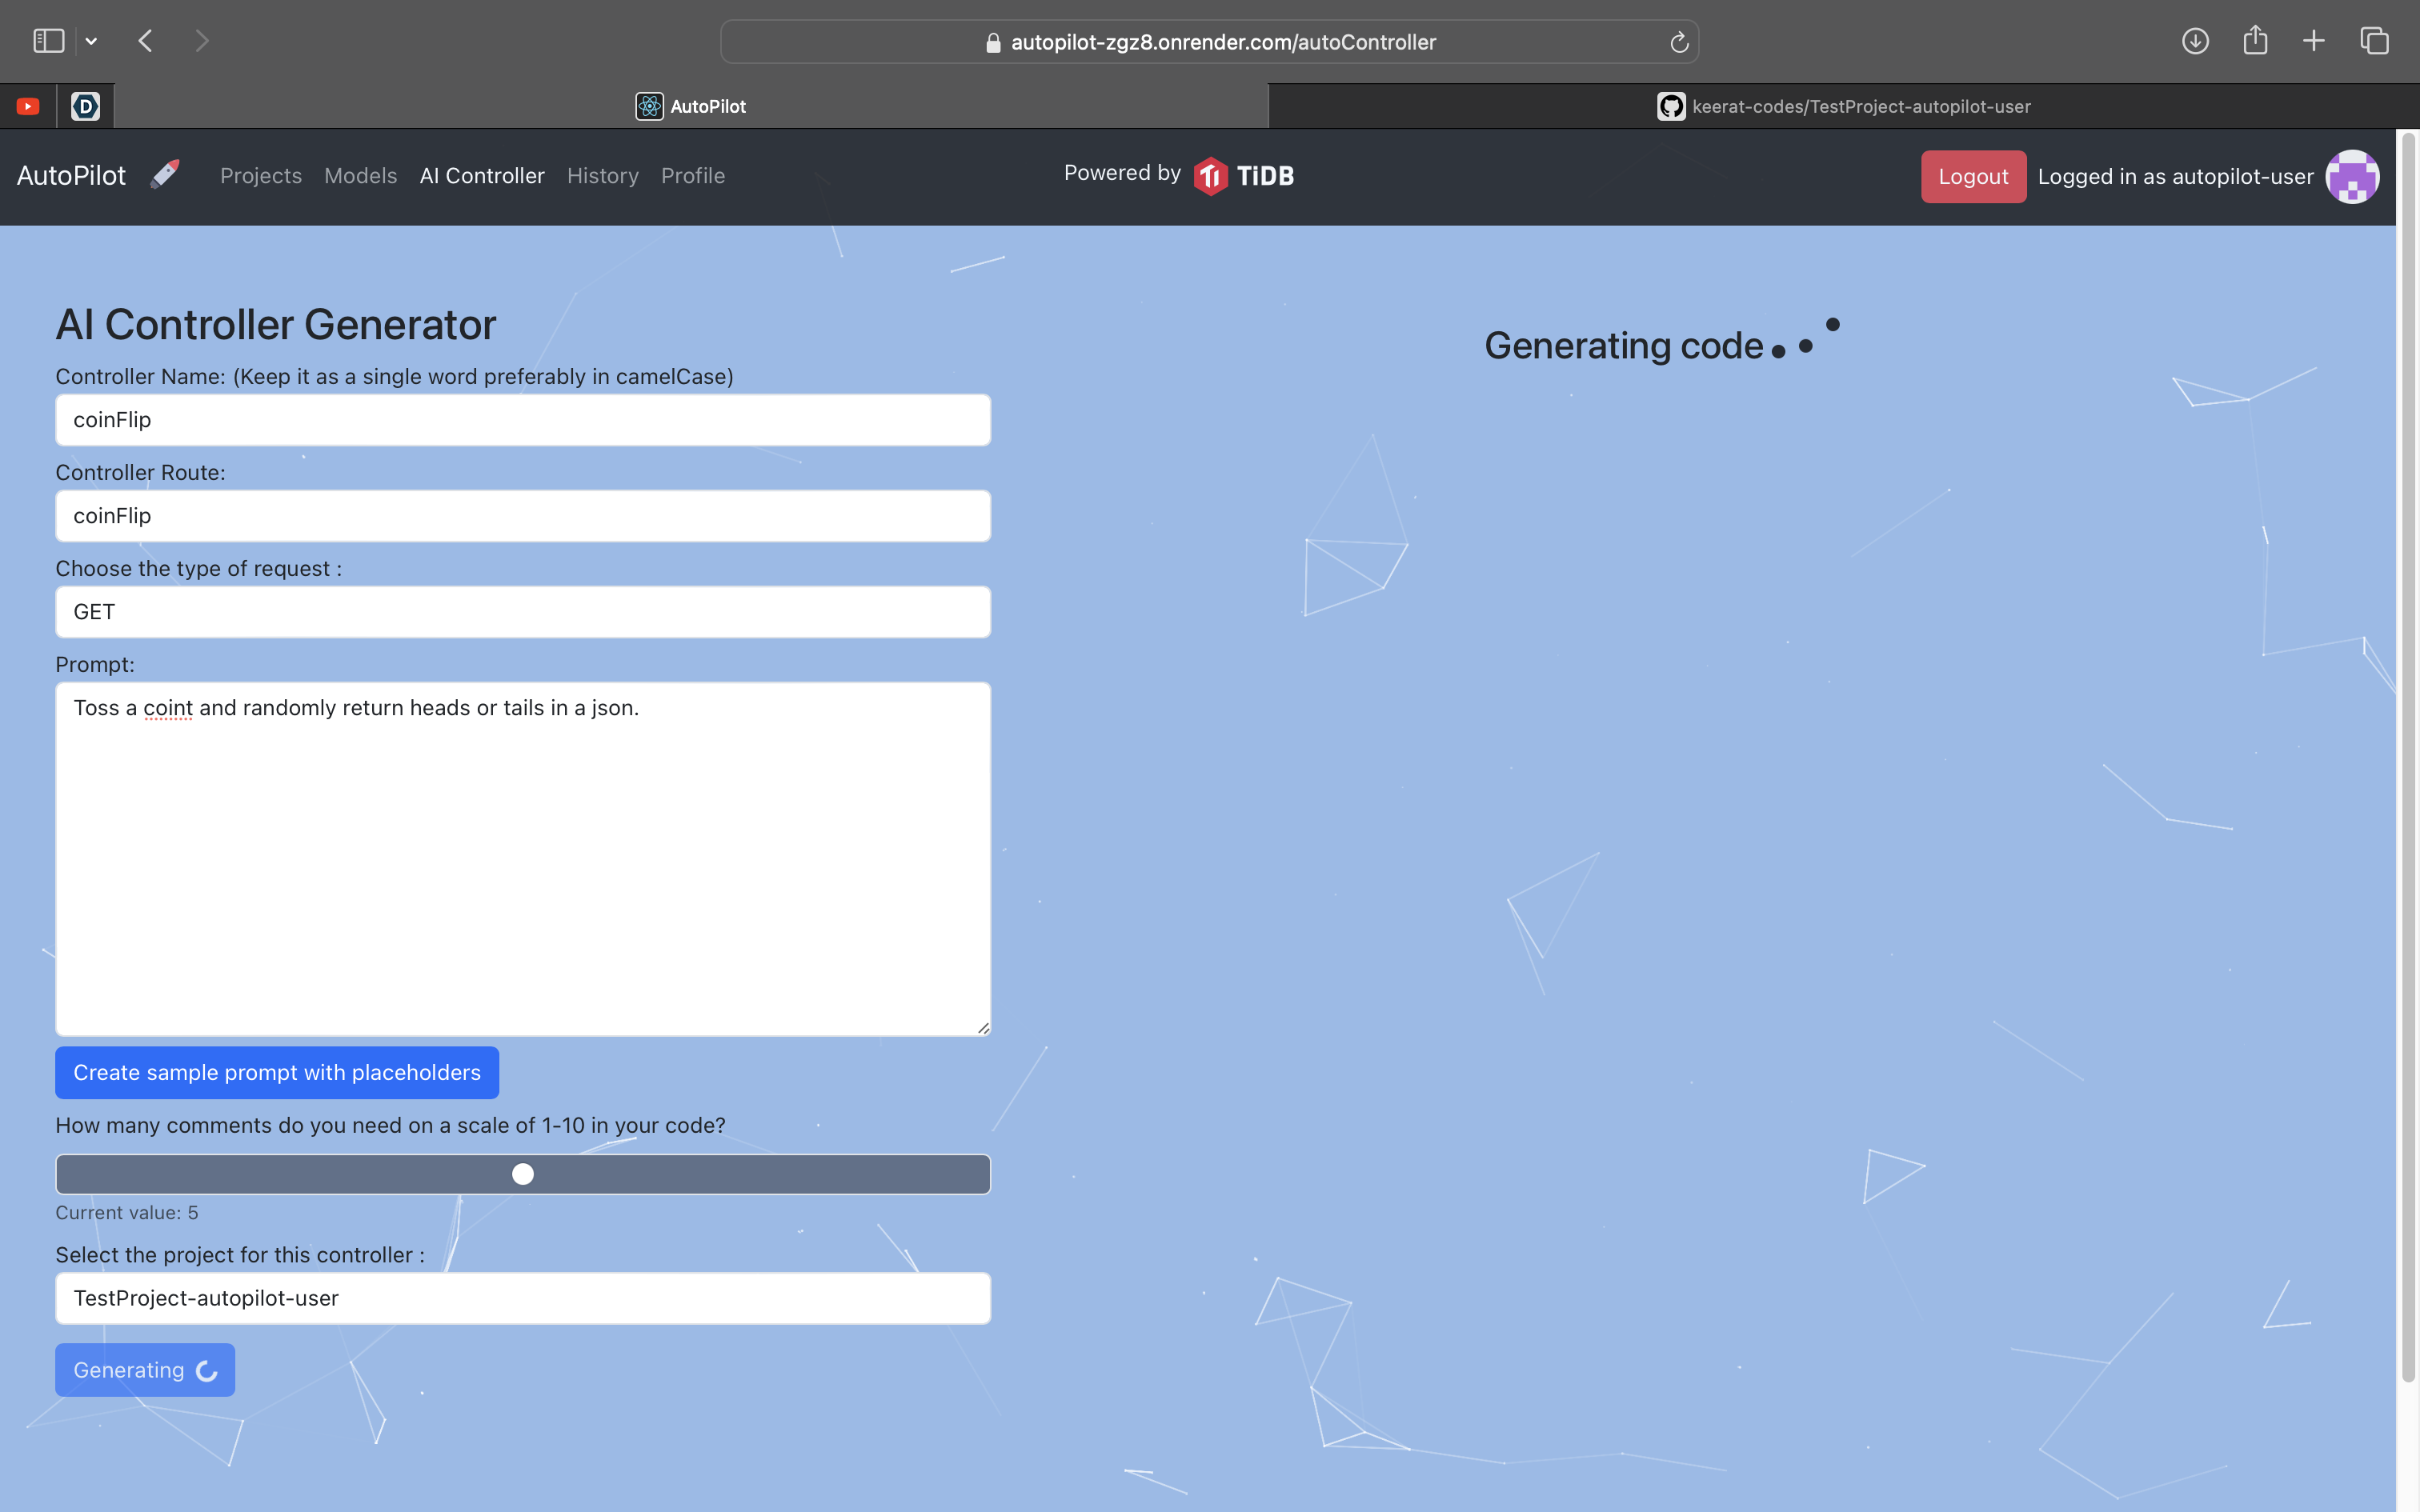Click the autopilot-user avatar
Screen dimensions: 2420x1512
(x=2352, y=177)
